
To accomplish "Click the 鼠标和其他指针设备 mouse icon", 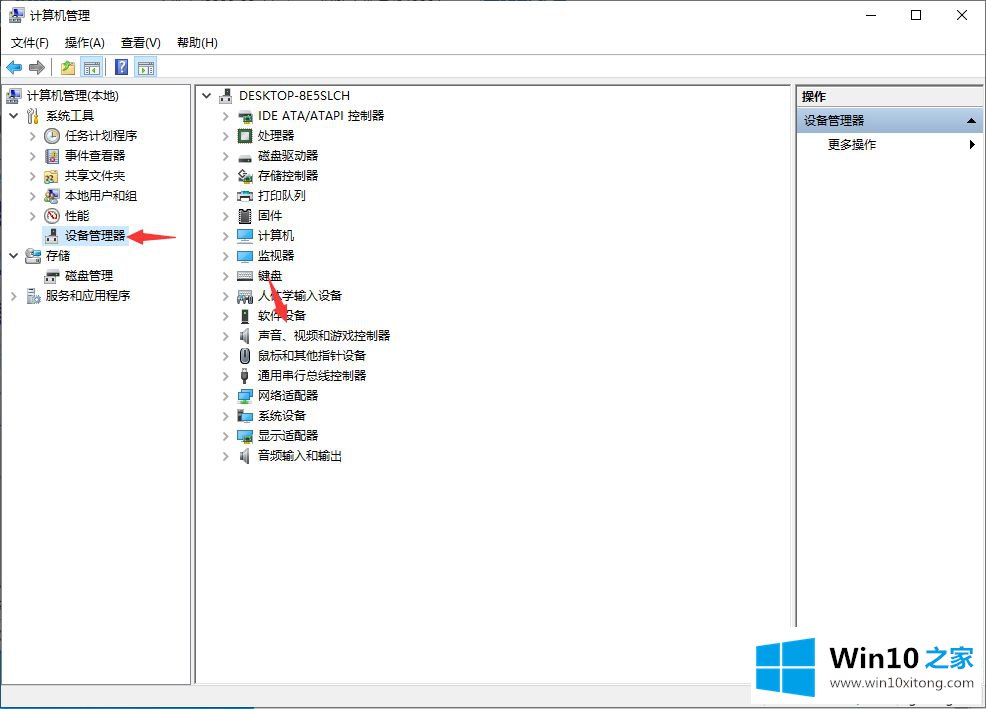I will pos(245,356).
